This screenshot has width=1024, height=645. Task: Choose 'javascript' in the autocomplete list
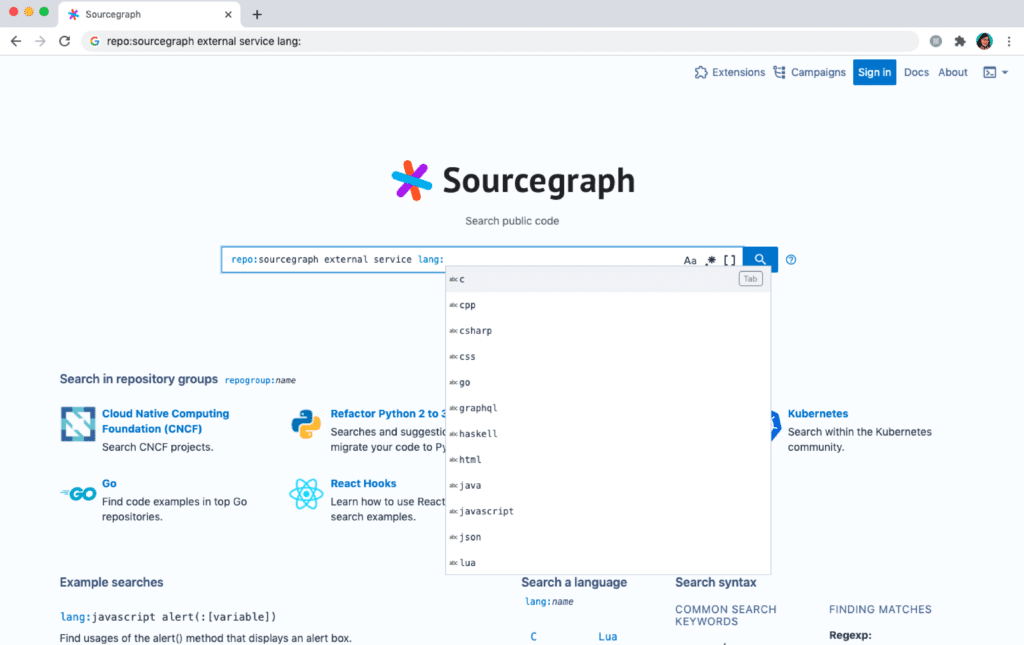[x=486, y=511]
